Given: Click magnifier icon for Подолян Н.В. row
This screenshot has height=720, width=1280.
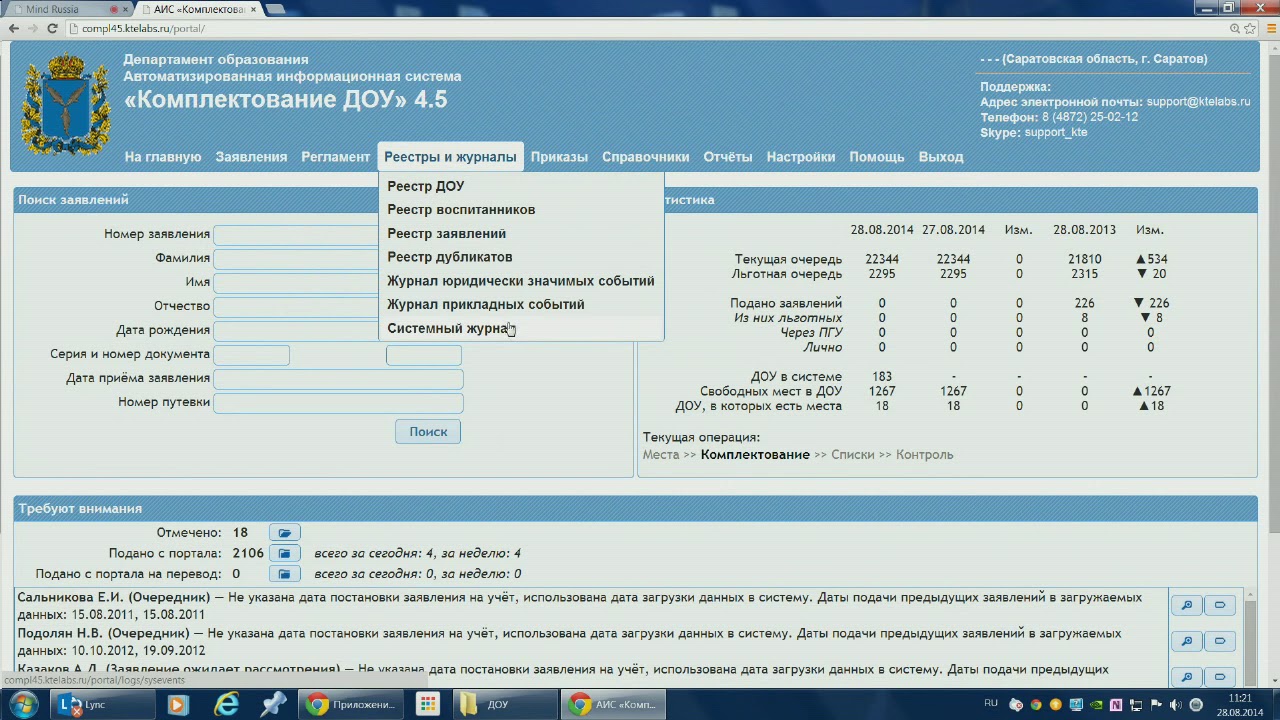Looking at the screenshot, I should tap(1186, 641).
